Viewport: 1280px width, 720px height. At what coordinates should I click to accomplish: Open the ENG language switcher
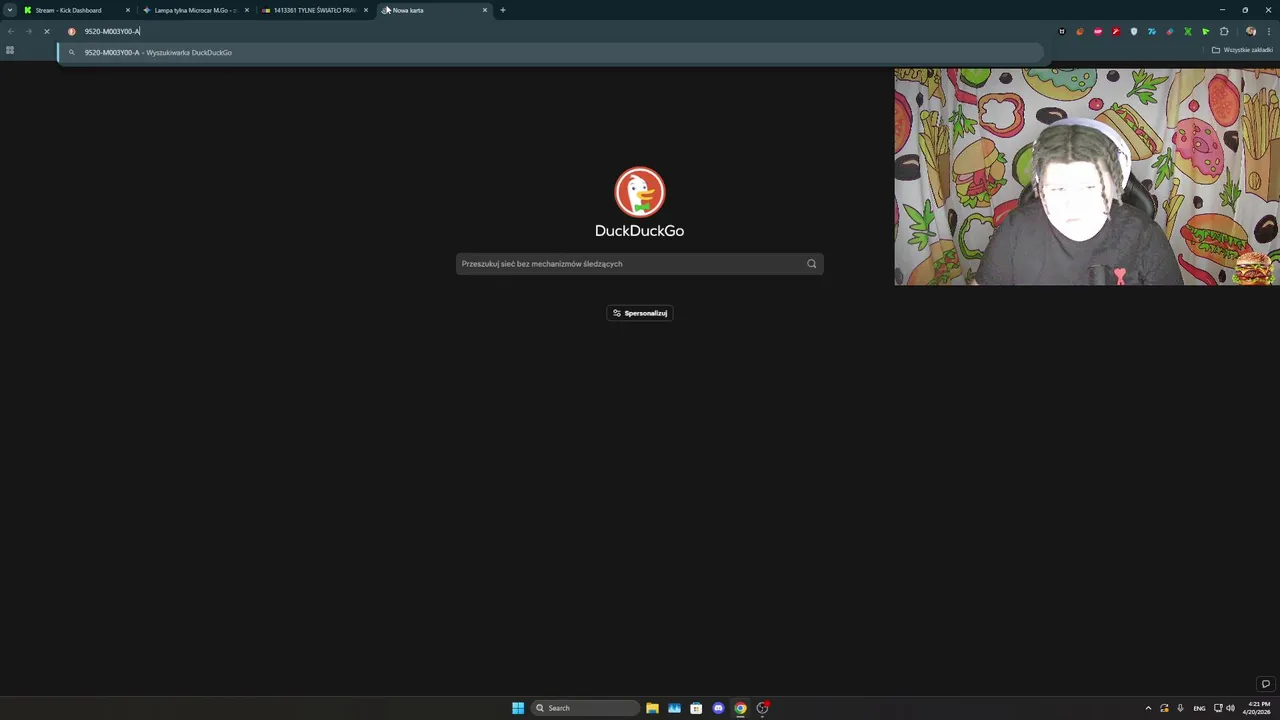(1199, 708)
